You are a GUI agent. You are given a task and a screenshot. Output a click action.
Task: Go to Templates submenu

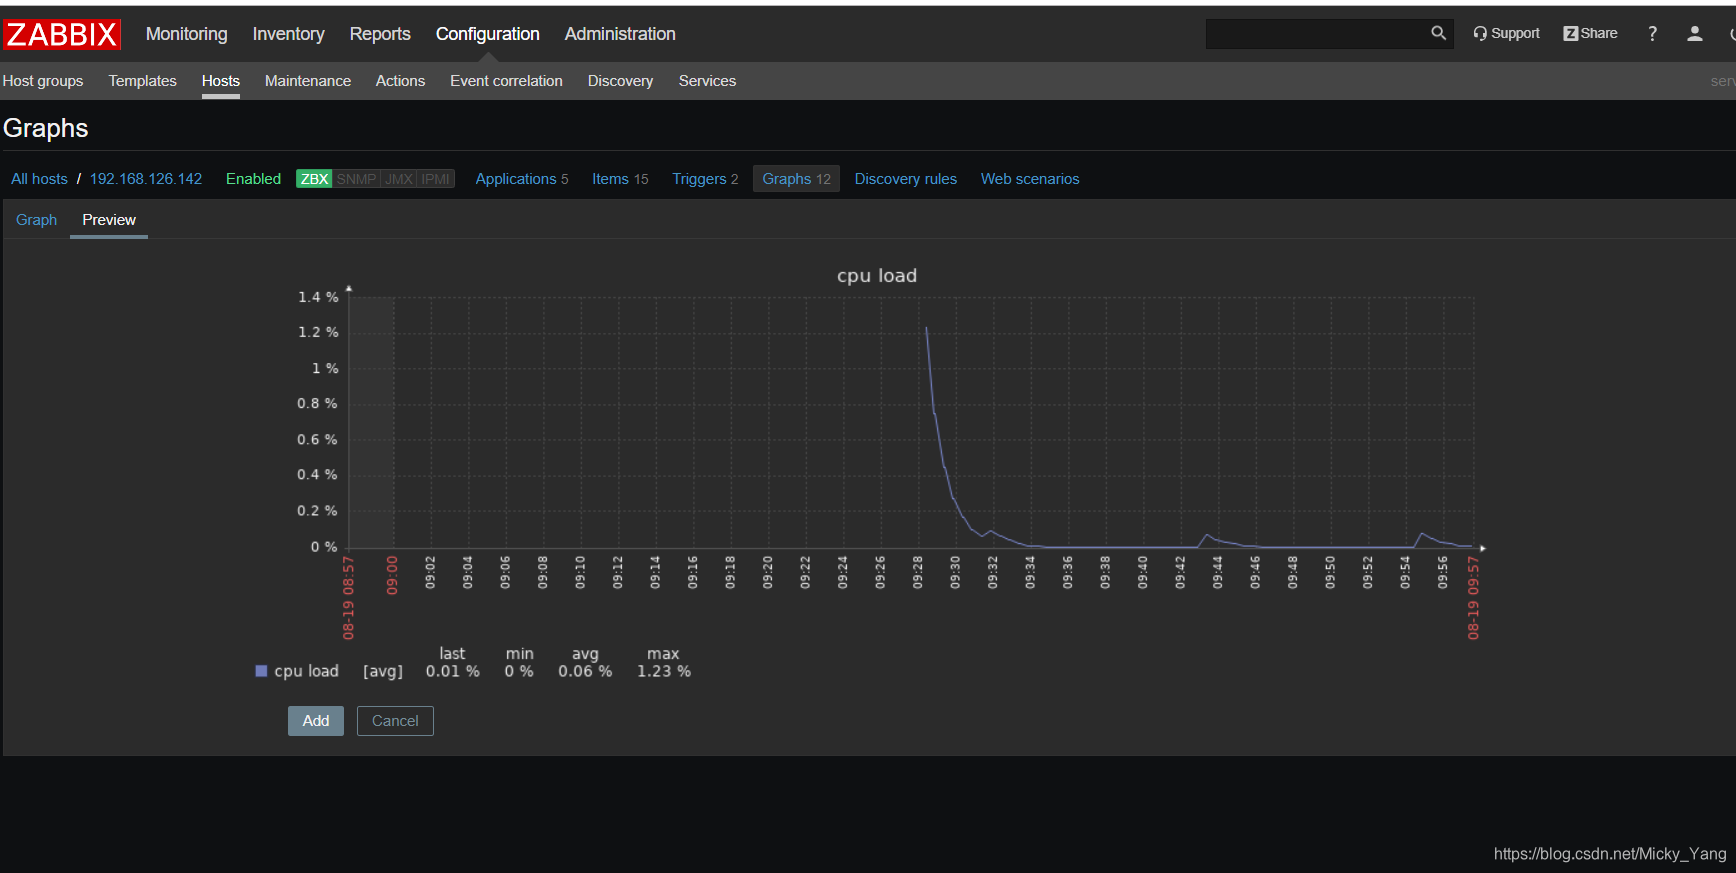click(x=142, y=81)
